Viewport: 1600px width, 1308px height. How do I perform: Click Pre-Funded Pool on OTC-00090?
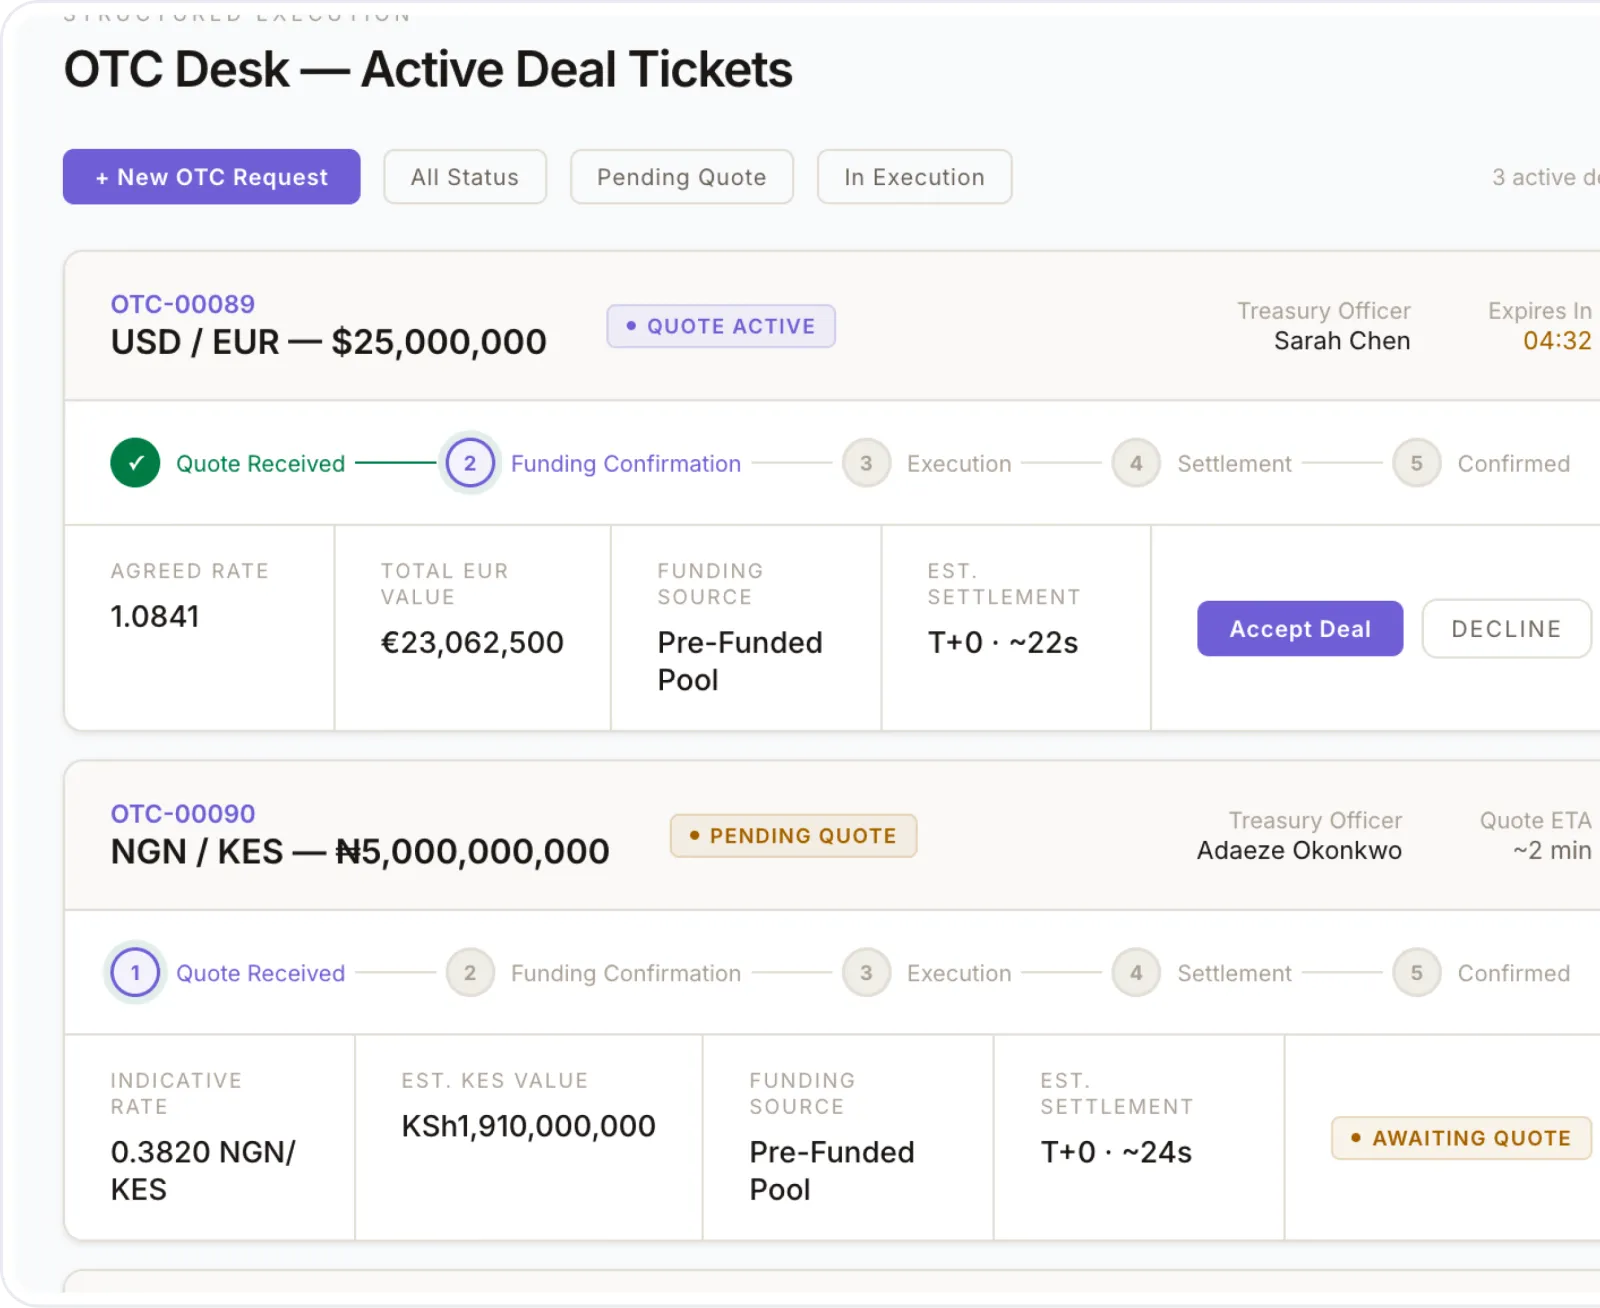pyautogui.click(x=832, y=1171)
